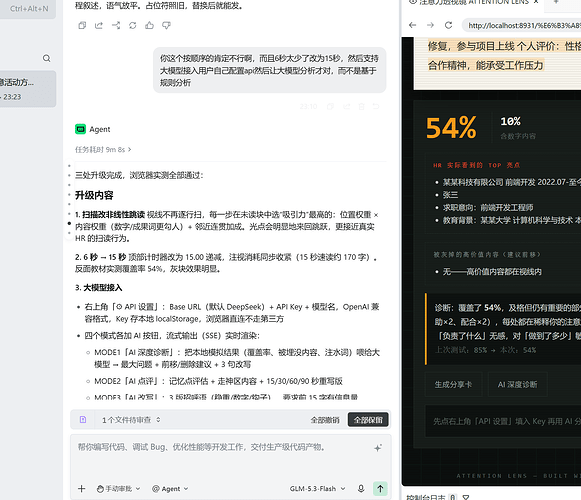Image resolution: width=581 pixels, height=500 pixels.
Task: Reload the page in embedded browser
Action: coord(448,25)
